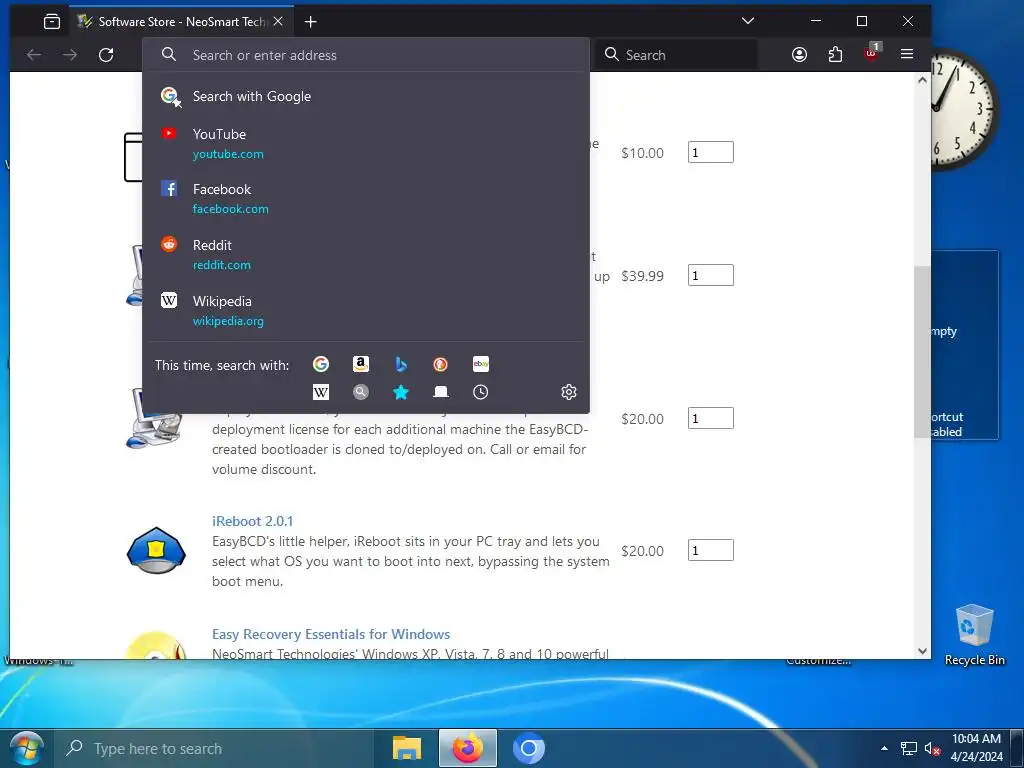The image size is (1024, 768).
Task: Focus the address bar Search or enter address
Action: (366, 55)
